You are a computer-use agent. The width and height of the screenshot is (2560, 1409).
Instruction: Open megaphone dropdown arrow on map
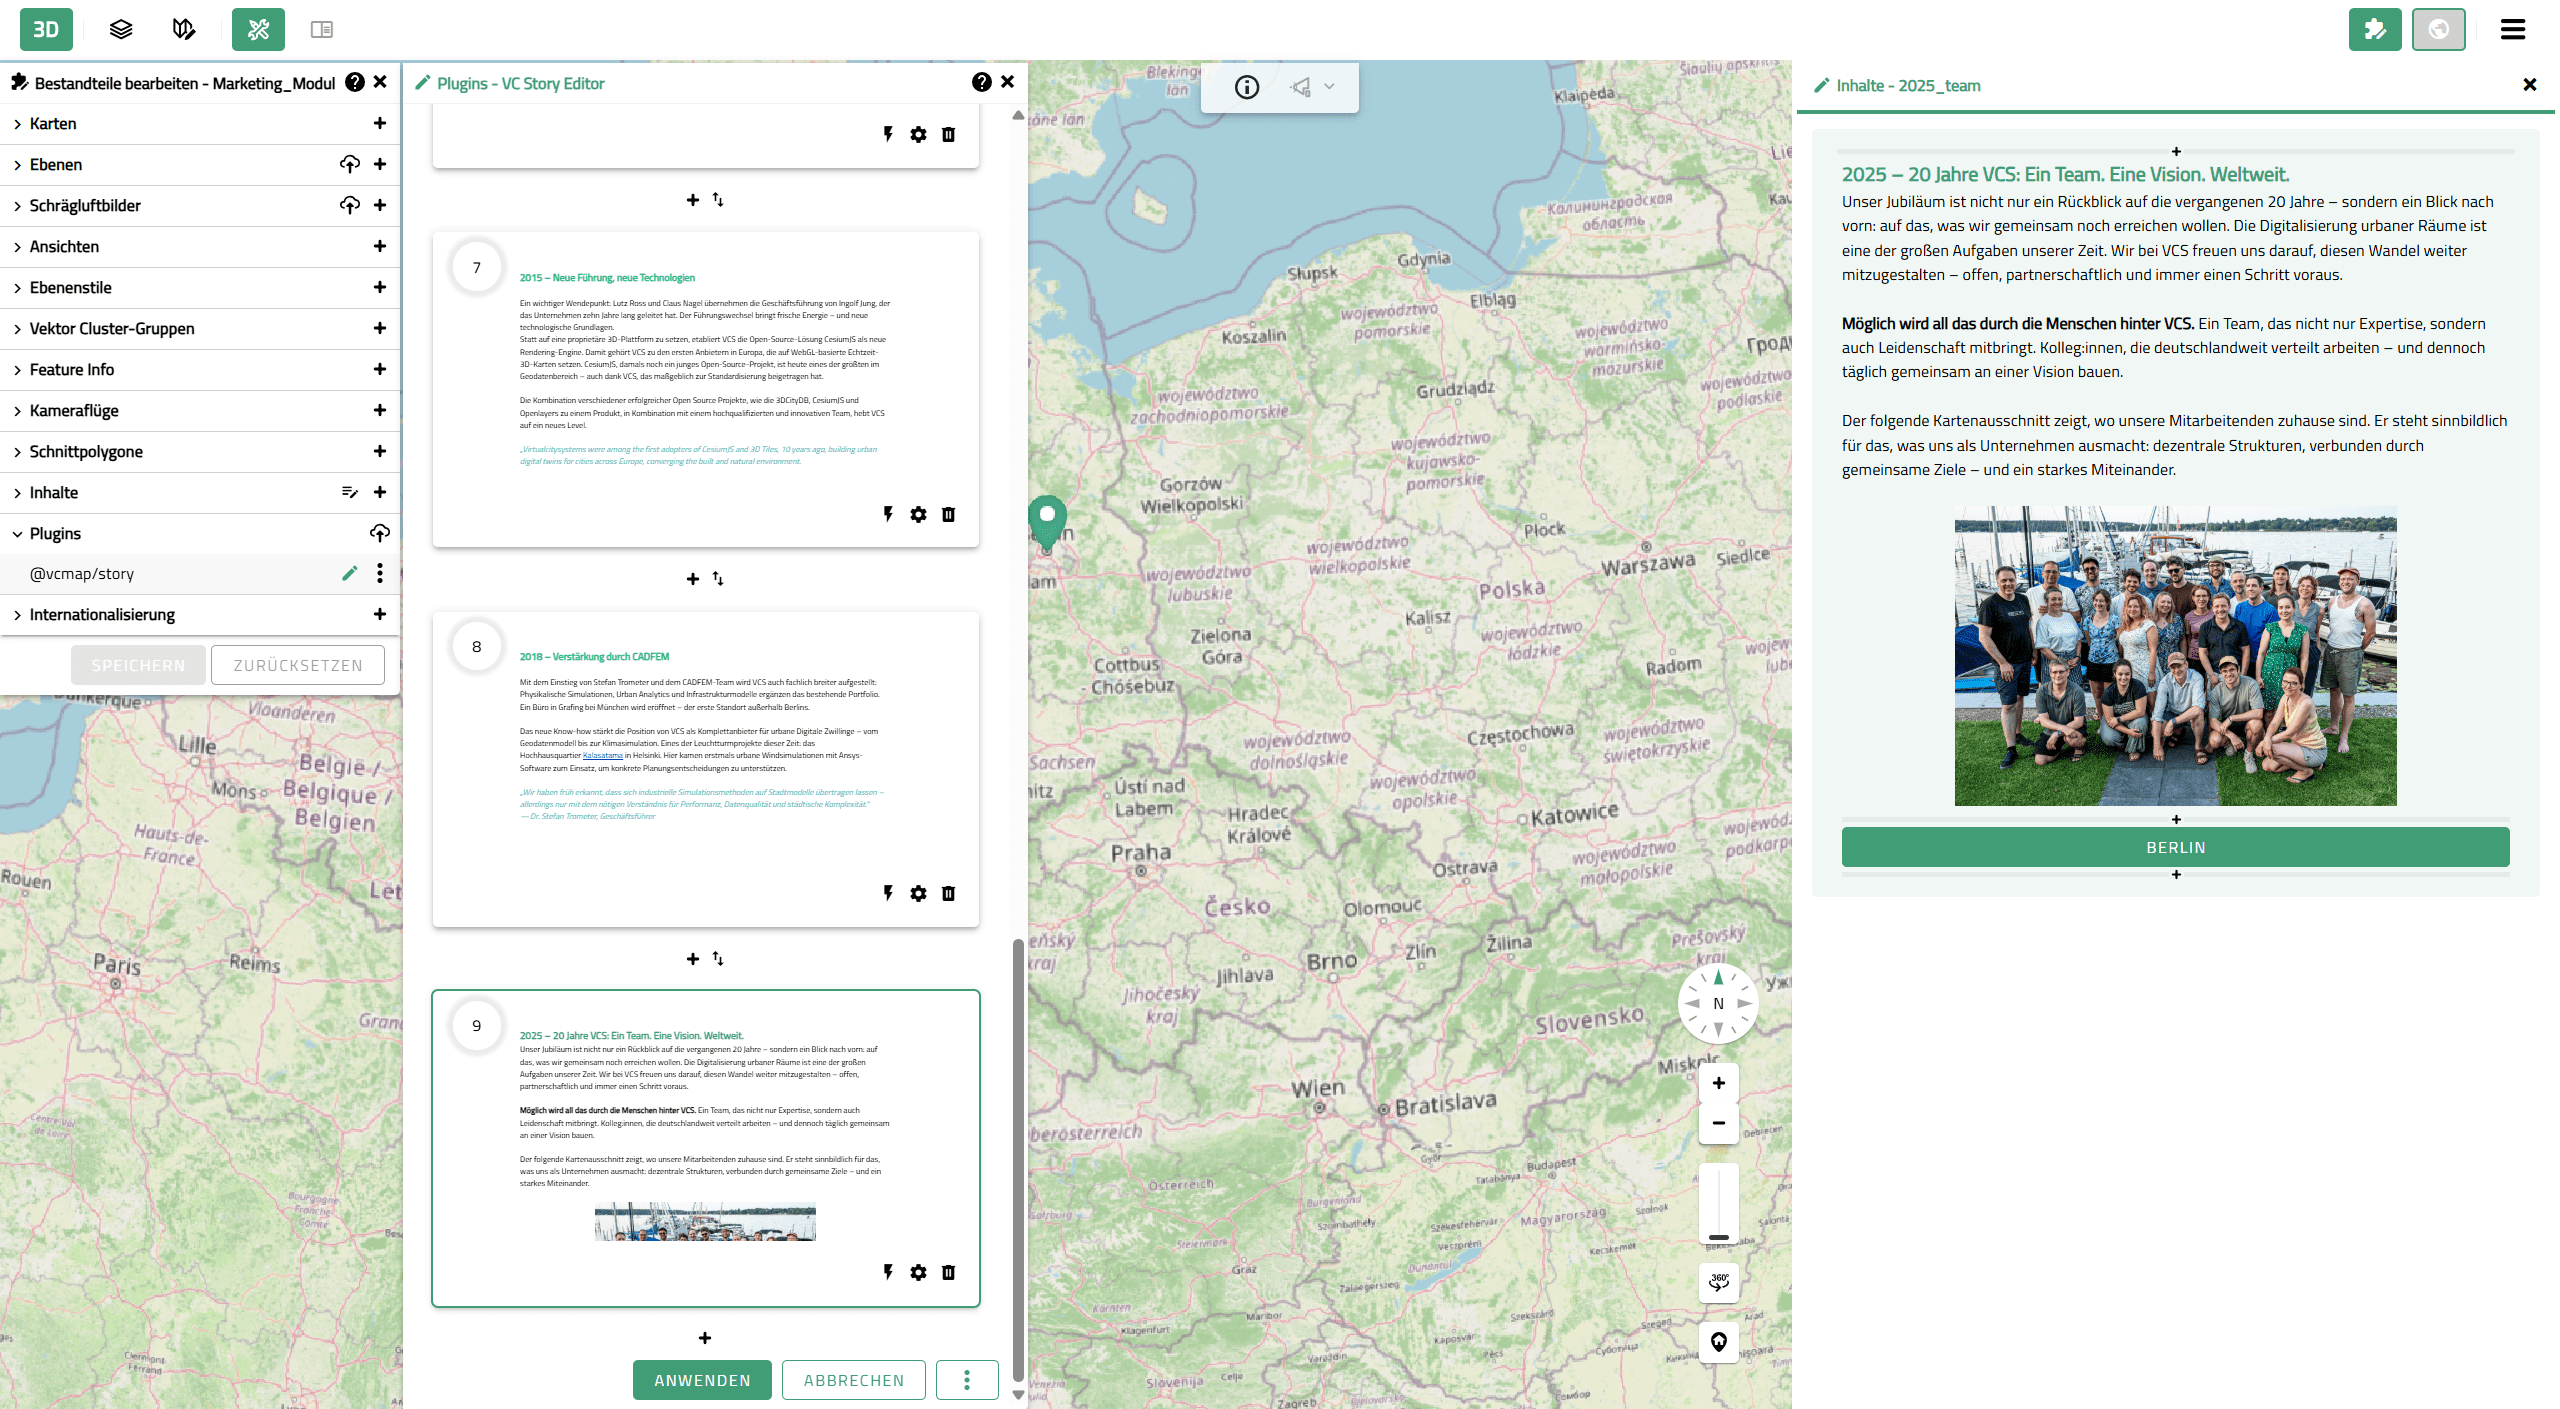click(x=1329, y=87)
